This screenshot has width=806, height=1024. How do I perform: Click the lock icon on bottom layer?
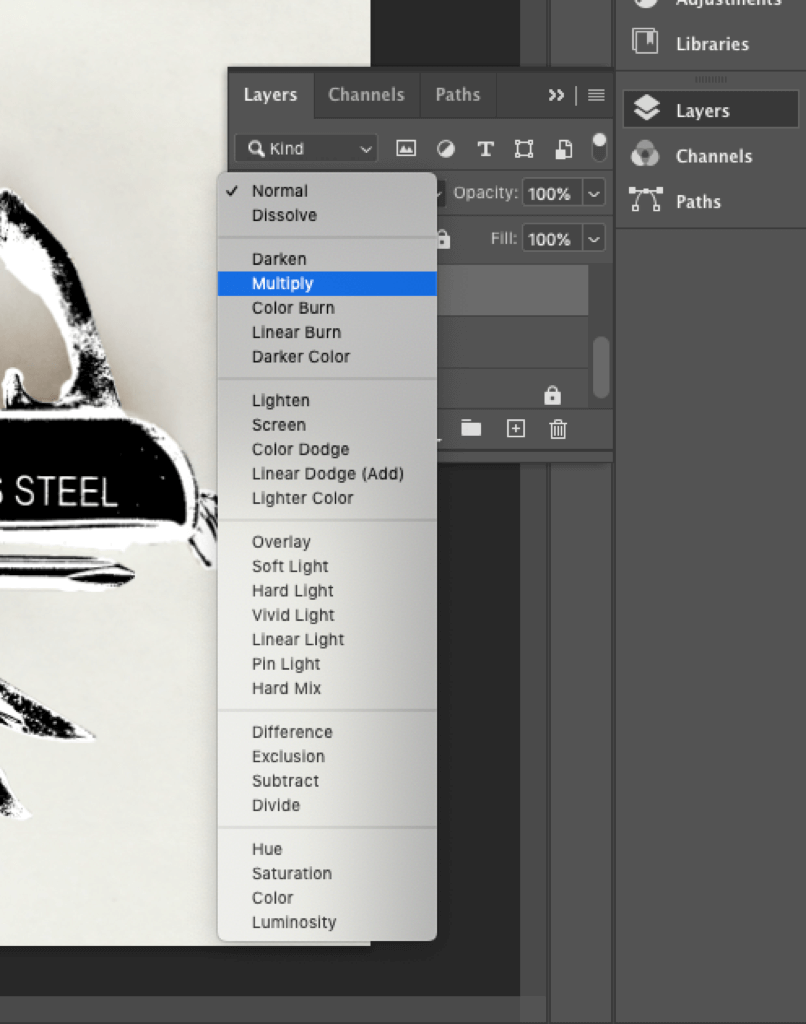(552, 396)
